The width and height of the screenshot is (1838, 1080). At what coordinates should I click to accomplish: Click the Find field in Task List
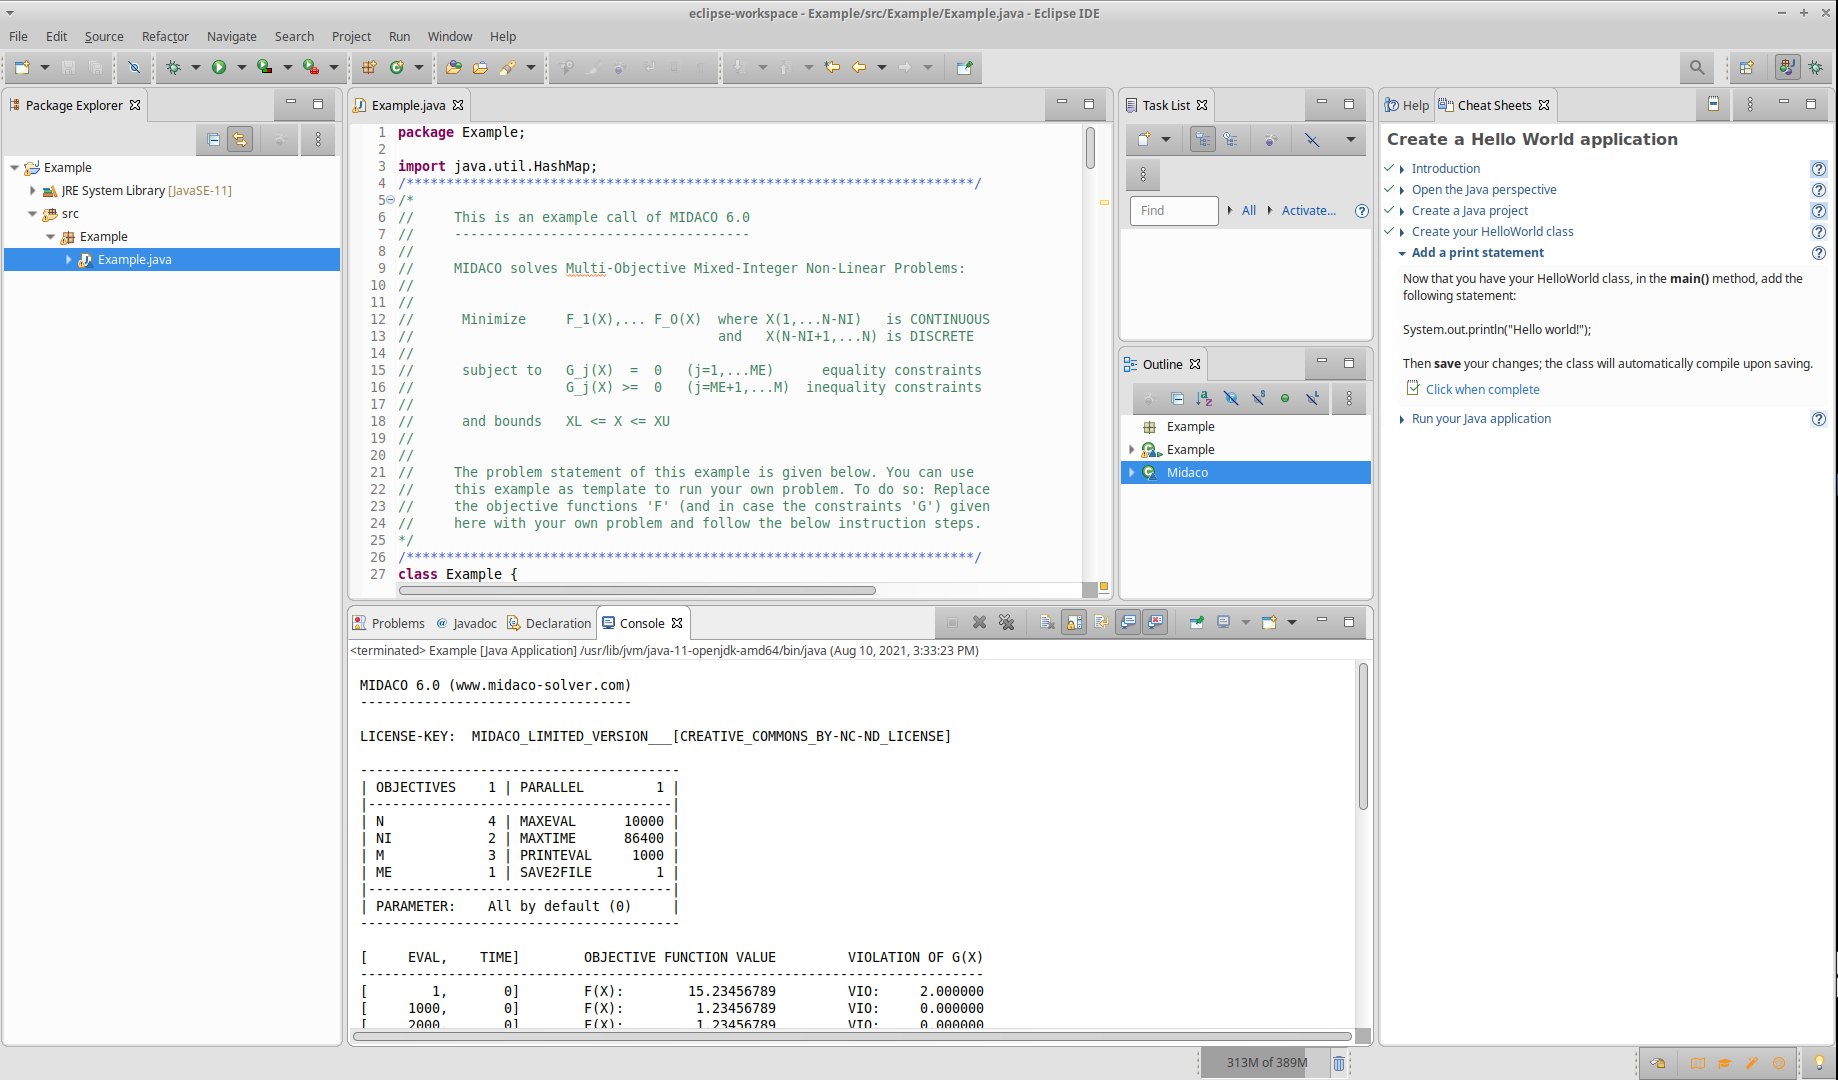tap(1173, 210)
